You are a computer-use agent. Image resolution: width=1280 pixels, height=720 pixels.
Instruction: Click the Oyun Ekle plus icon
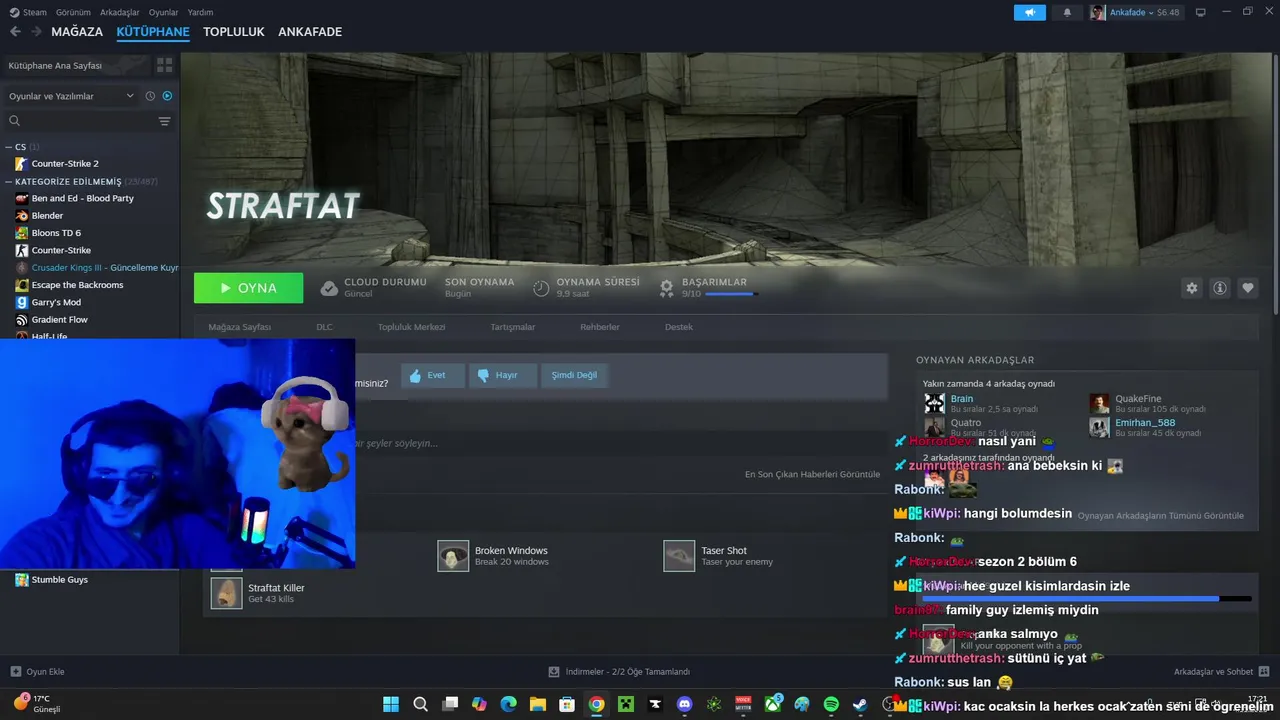(15, 672)
